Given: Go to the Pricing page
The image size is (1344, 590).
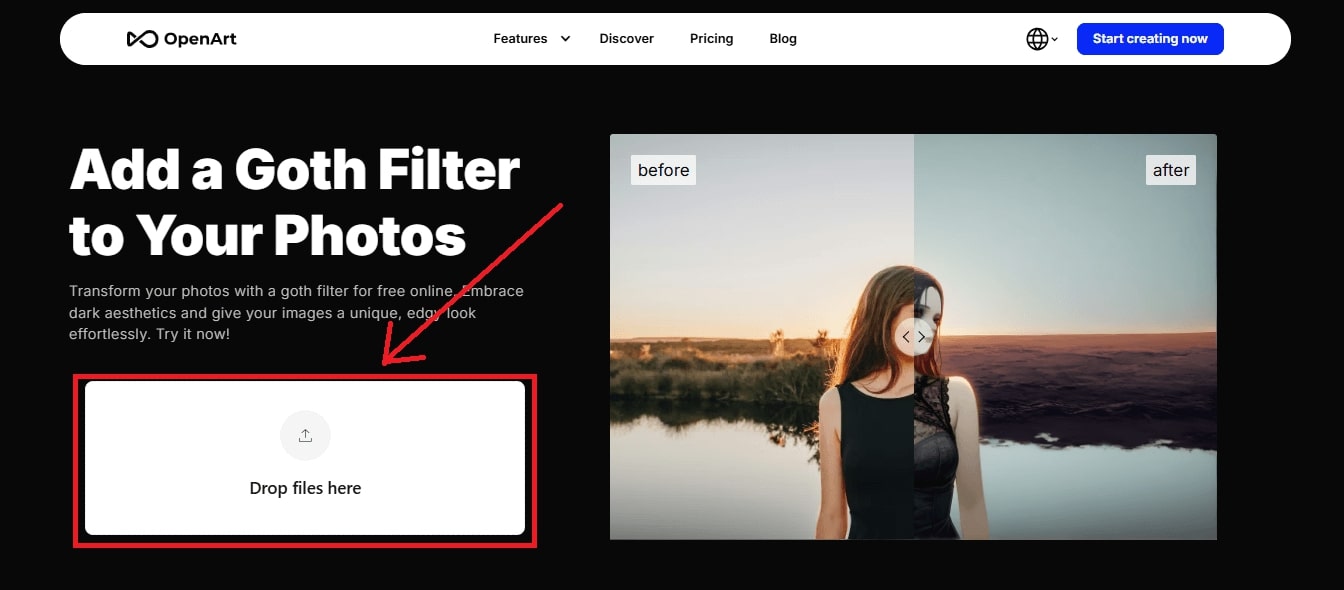Looking at the screenshot, I should tap(711, 38).
